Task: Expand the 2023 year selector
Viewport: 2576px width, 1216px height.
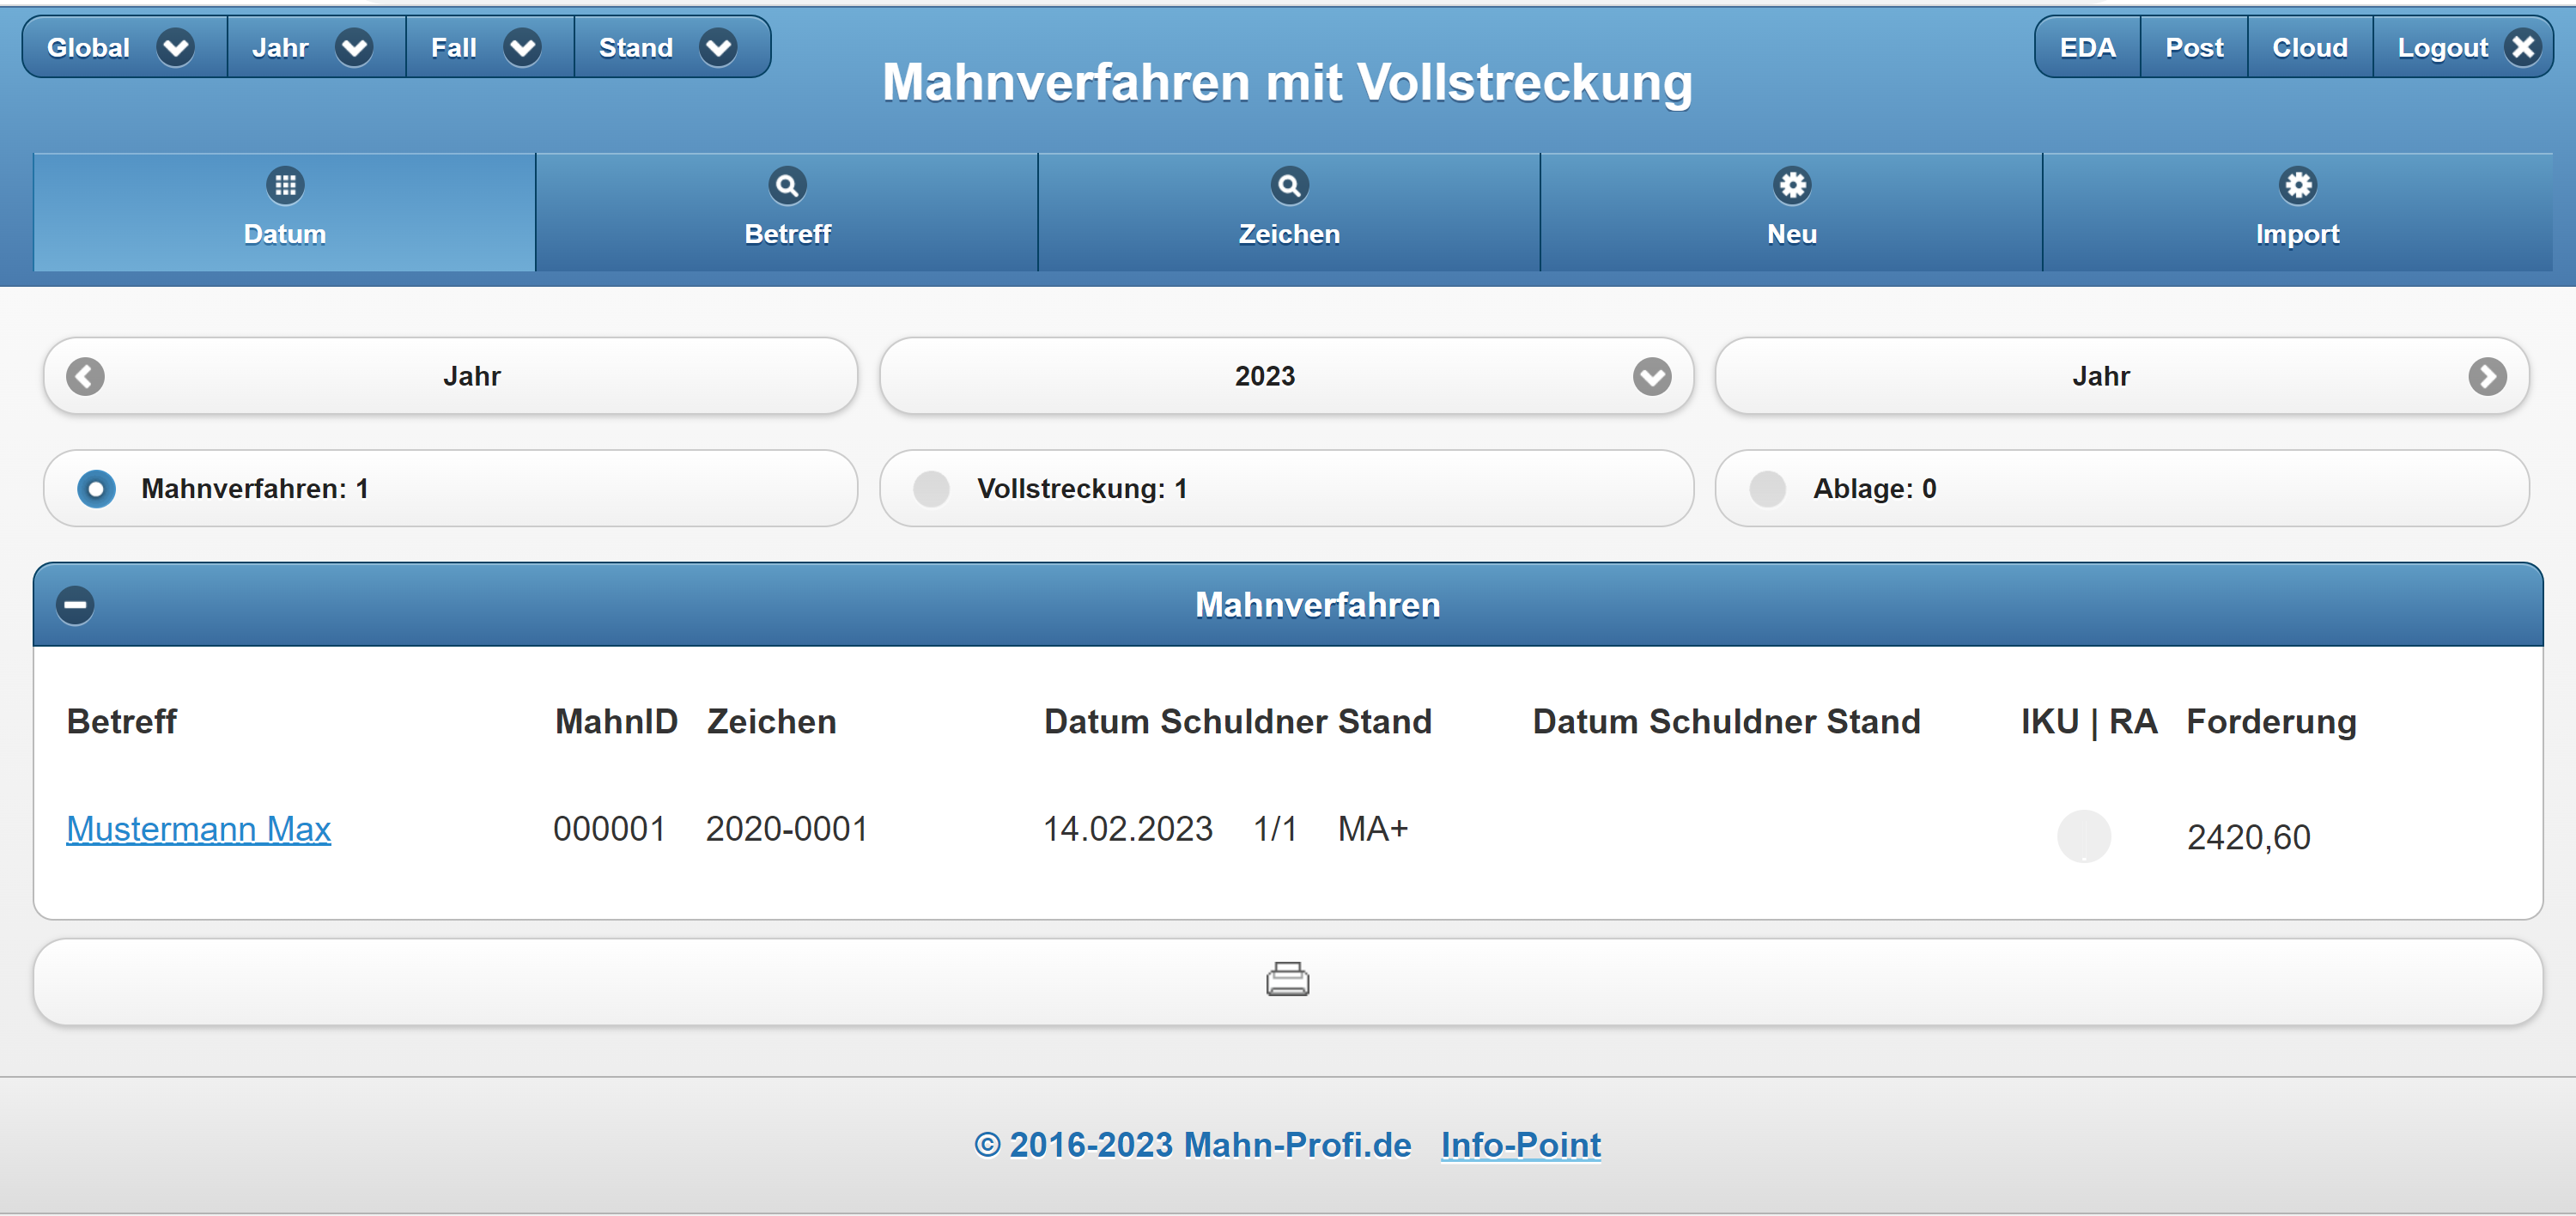Action: pyautogui.click(x=1651, y=377)
